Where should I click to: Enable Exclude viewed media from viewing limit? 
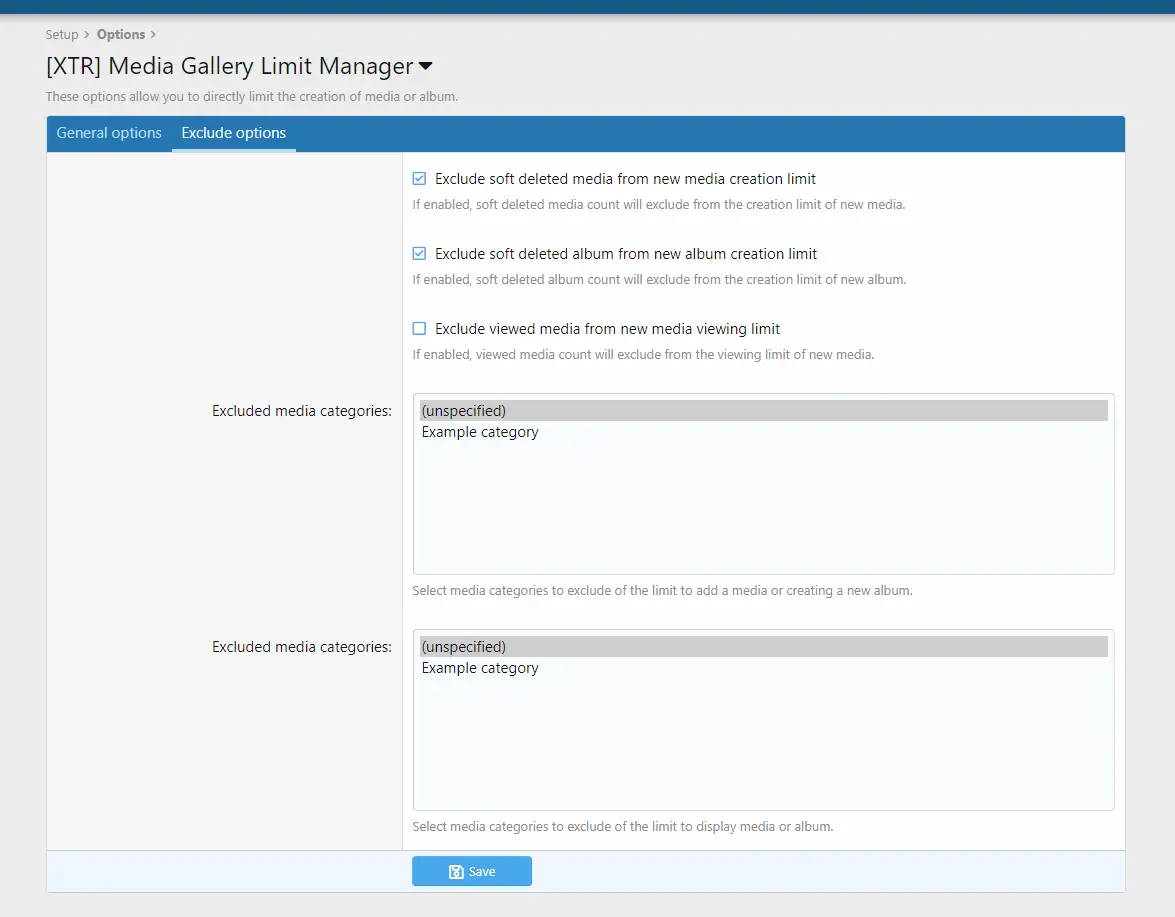[420, 328]
